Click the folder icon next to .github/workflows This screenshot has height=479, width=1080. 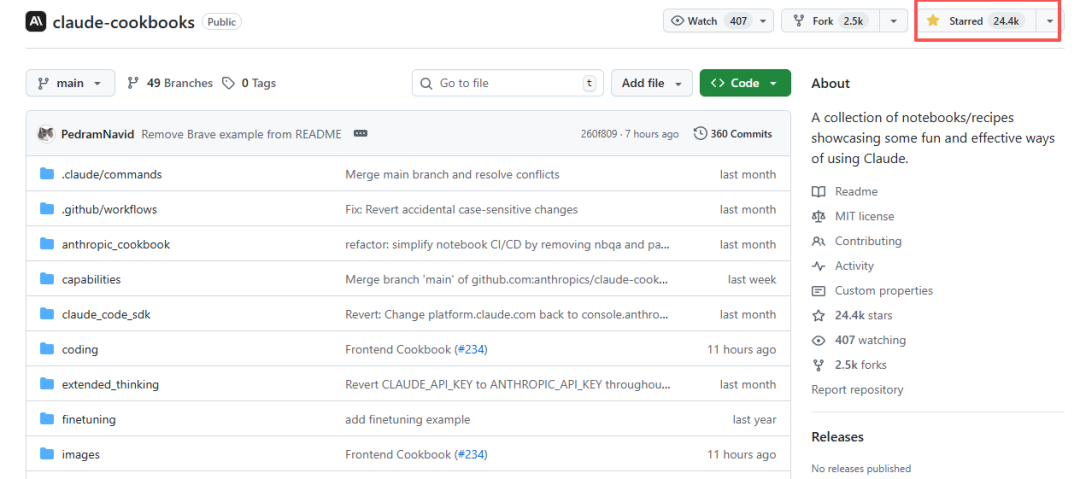(x=47, y=209)
